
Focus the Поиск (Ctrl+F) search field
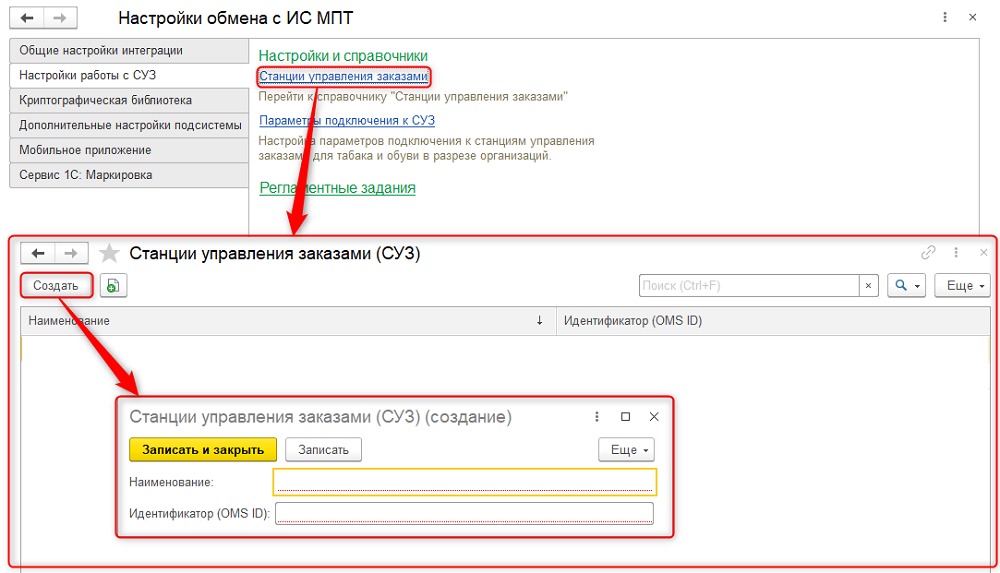point(749,285)
